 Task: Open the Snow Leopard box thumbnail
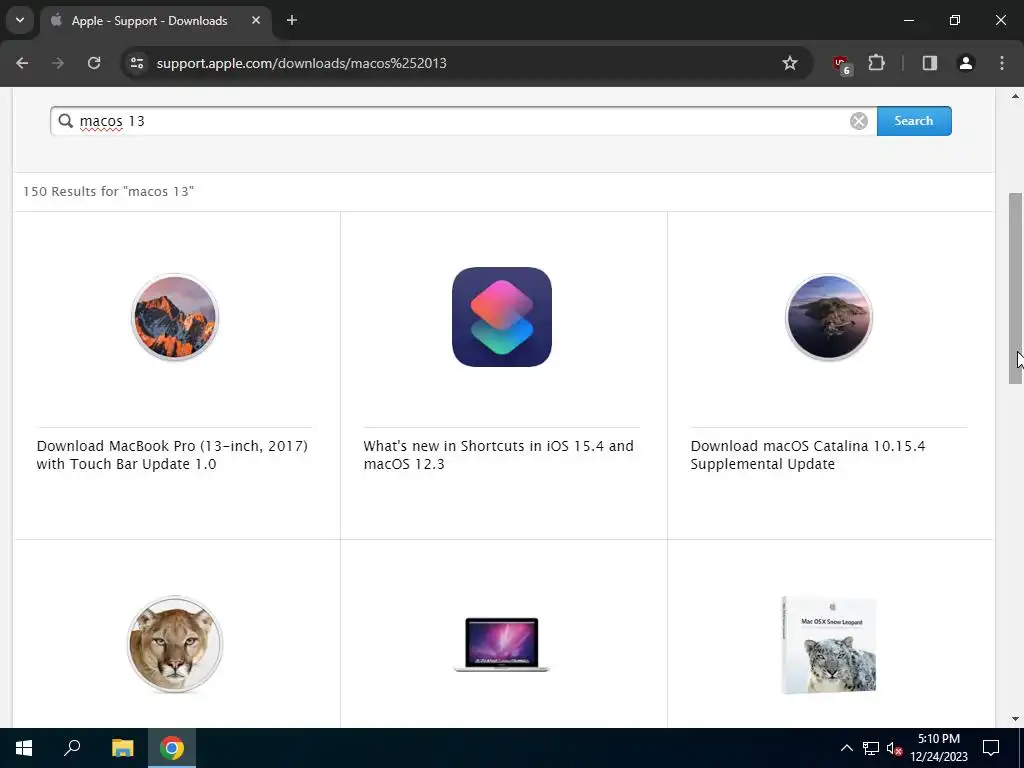829,645
